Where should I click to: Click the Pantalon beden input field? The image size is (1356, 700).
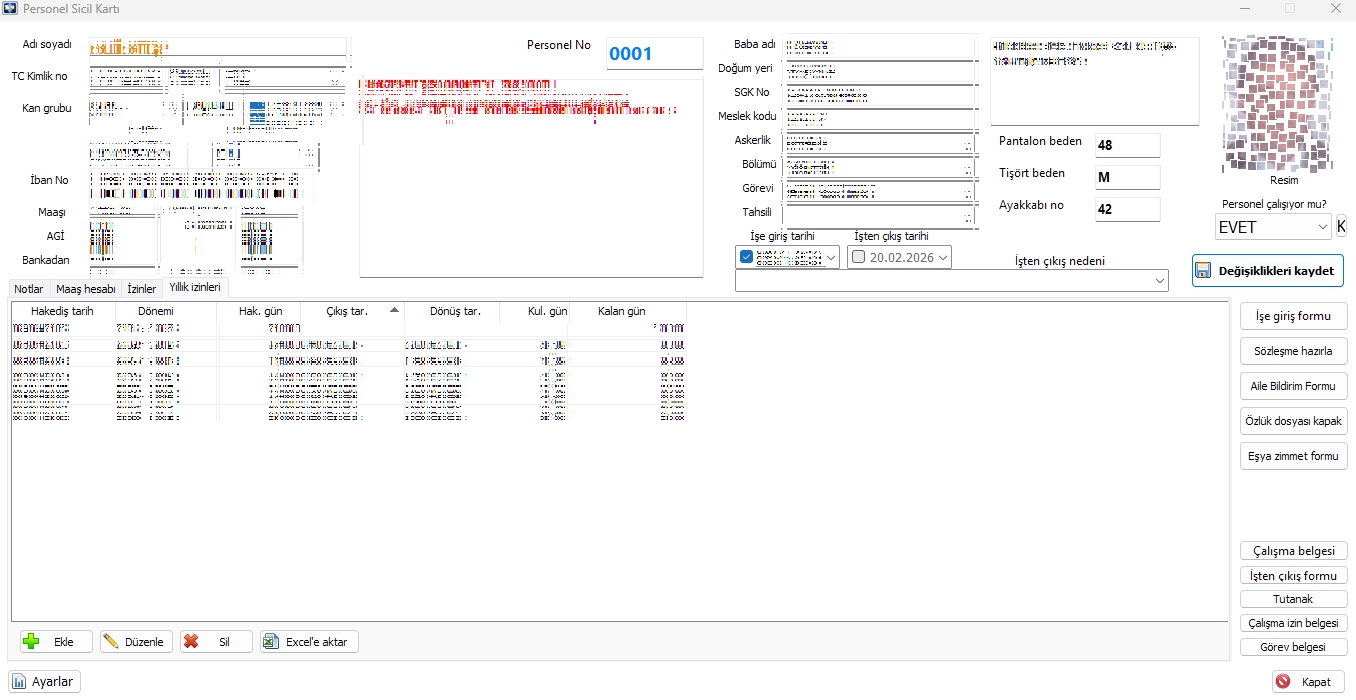pos(1127,145)
